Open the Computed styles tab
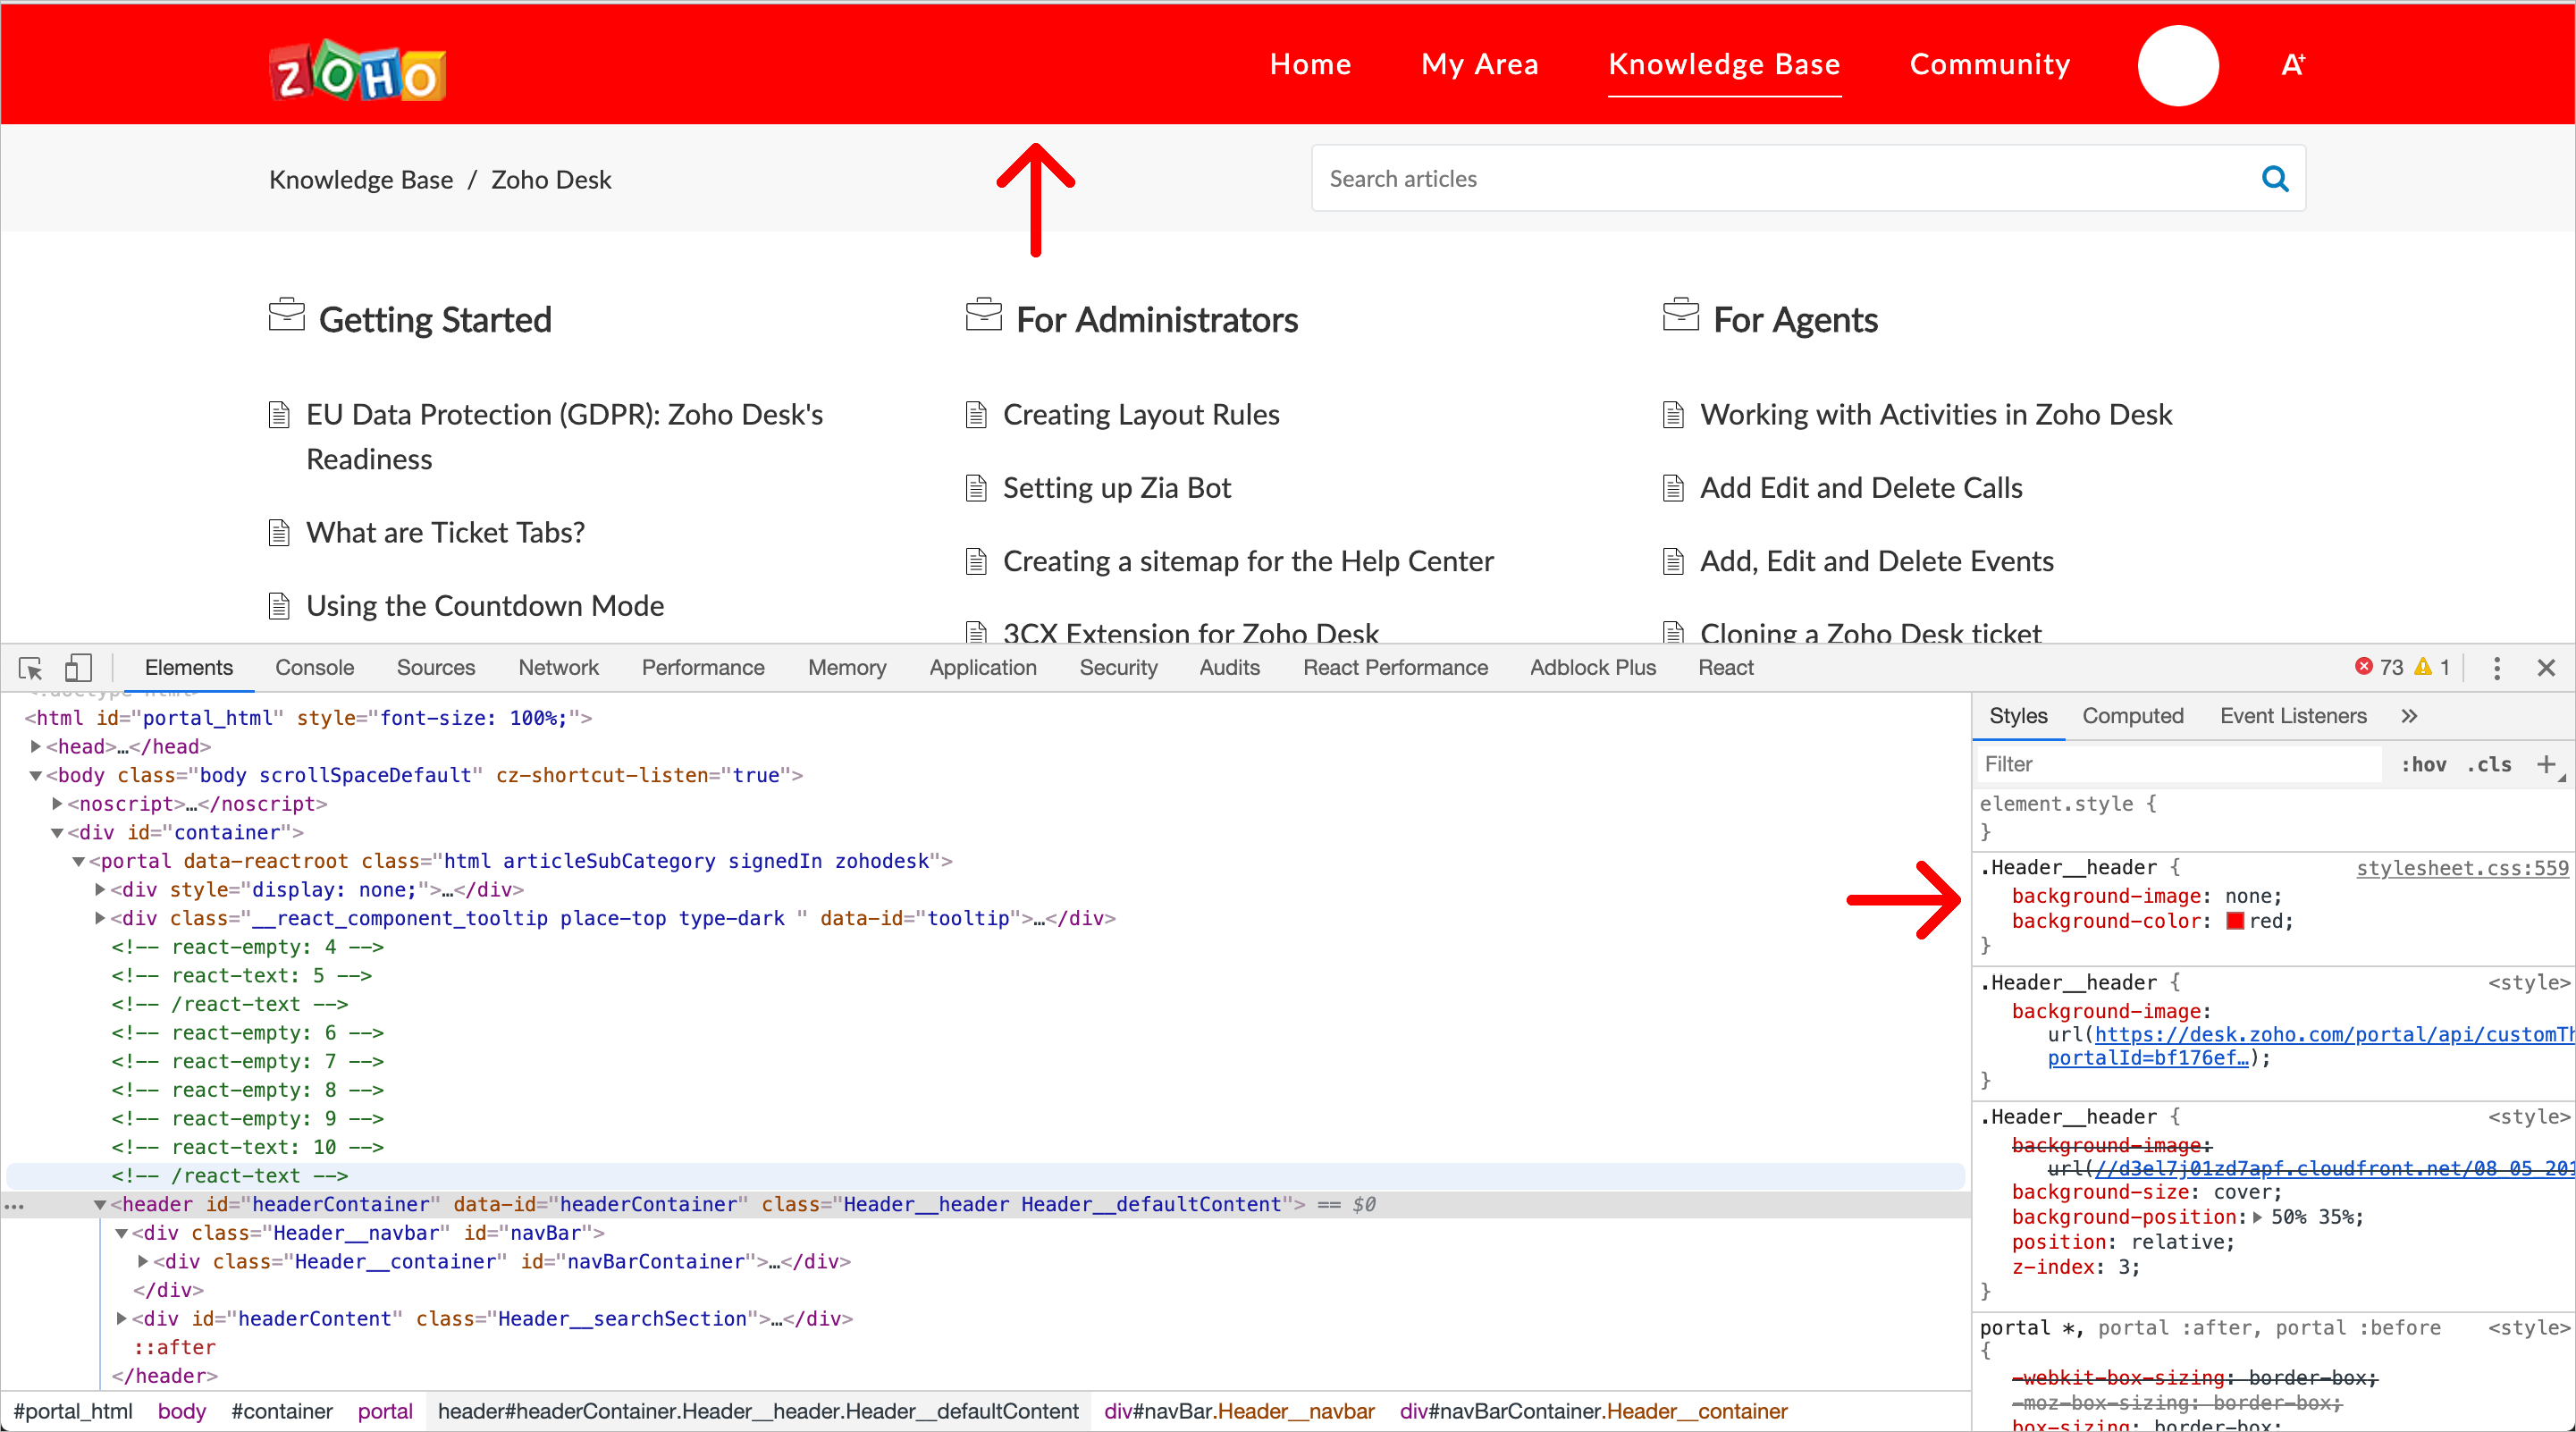This screenshot has width=2576, height=1432. click(2132, 716)
